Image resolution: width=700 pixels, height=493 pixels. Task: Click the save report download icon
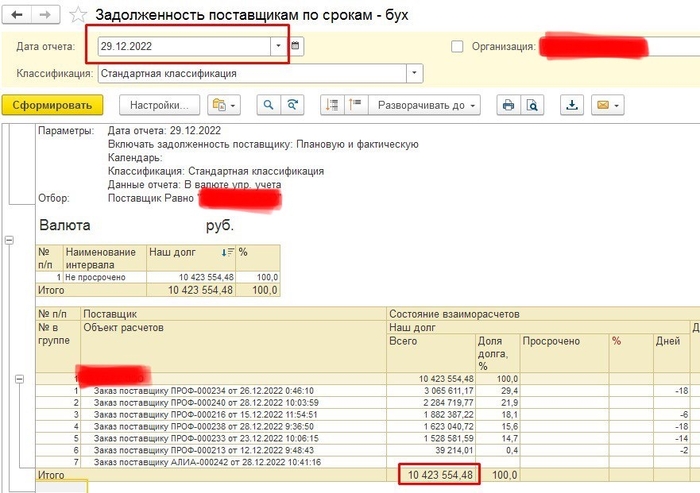[x=572, y=105]
